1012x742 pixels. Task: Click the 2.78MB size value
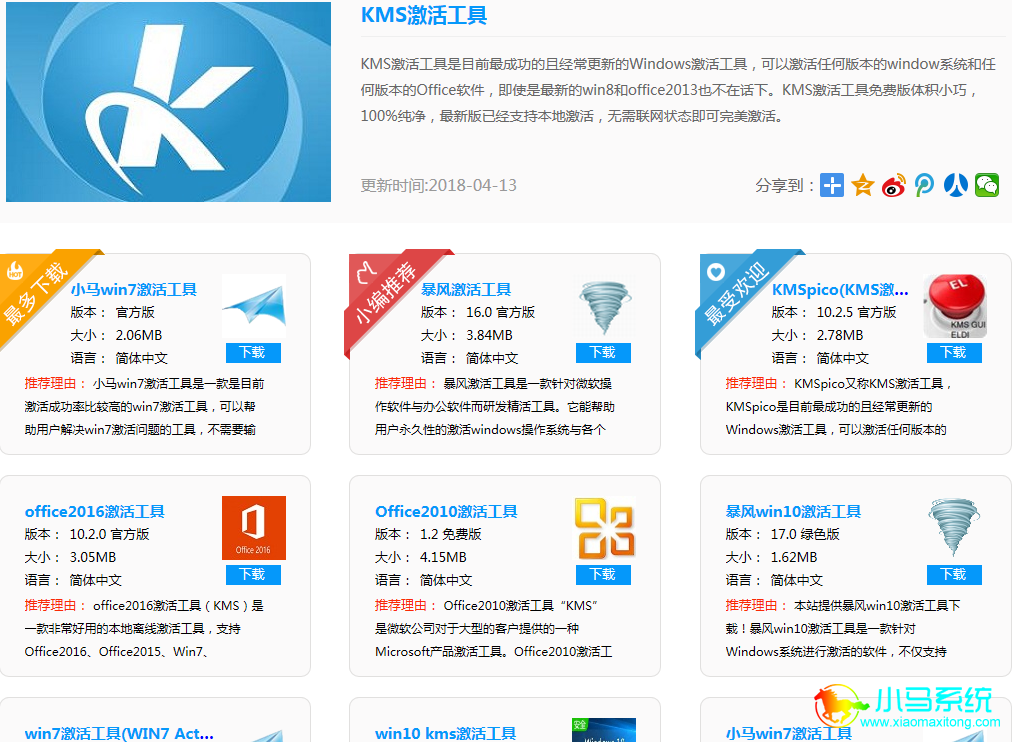[840, 336]
